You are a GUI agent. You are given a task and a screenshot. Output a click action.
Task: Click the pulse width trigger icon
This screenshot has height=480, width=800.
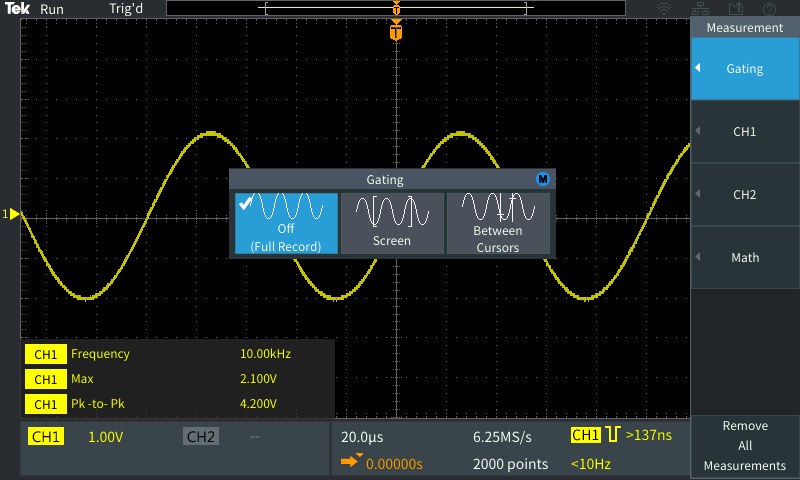[x=613, y=435]
